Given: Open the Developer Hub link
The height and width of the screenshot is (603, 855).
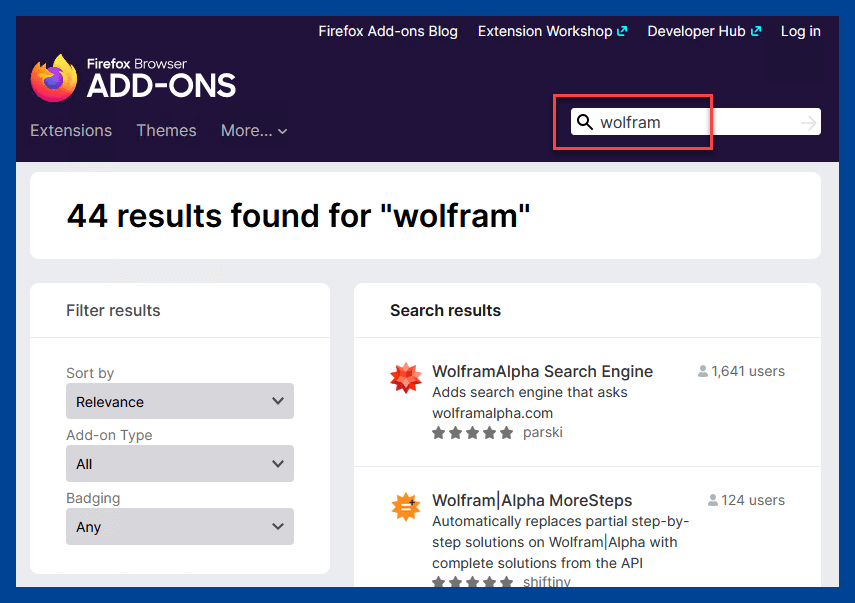Looking at the screenshot, I should tap(704, 32).
